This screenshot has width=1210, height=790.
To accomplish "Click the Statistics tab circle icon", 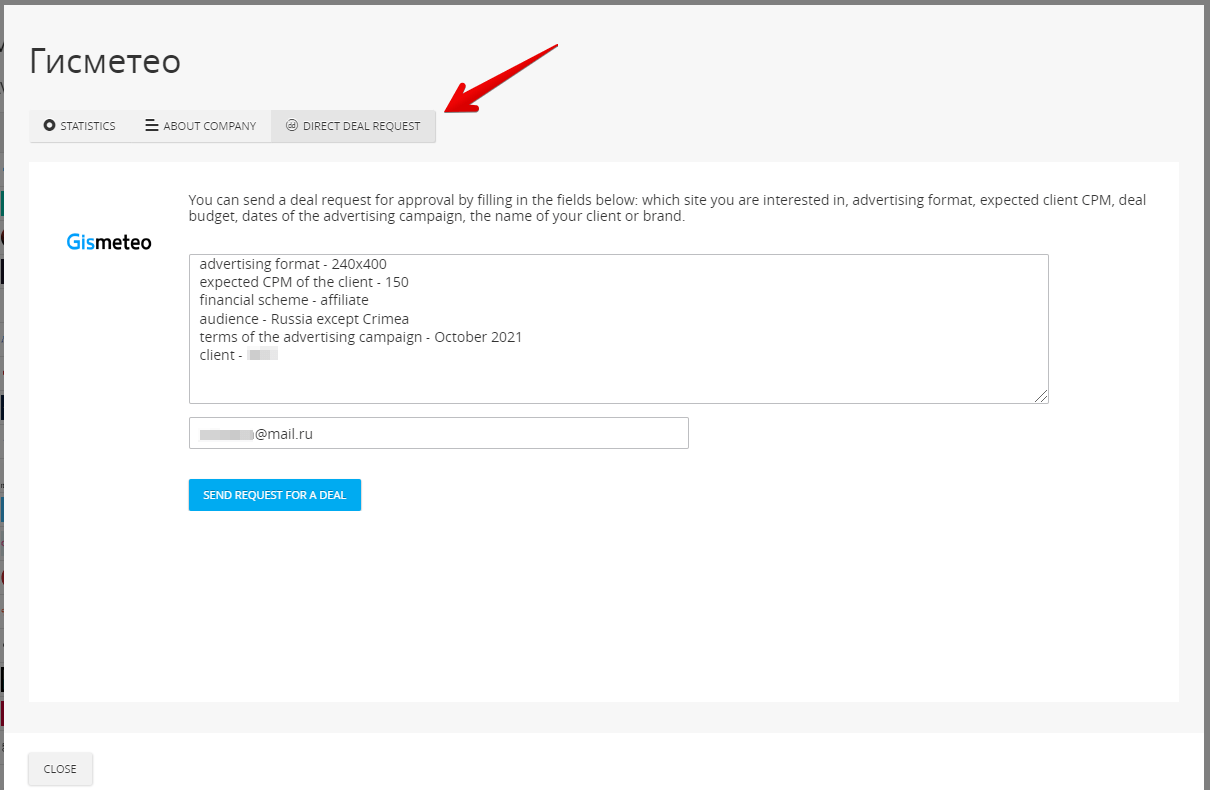I will click(x=49, y=126).
